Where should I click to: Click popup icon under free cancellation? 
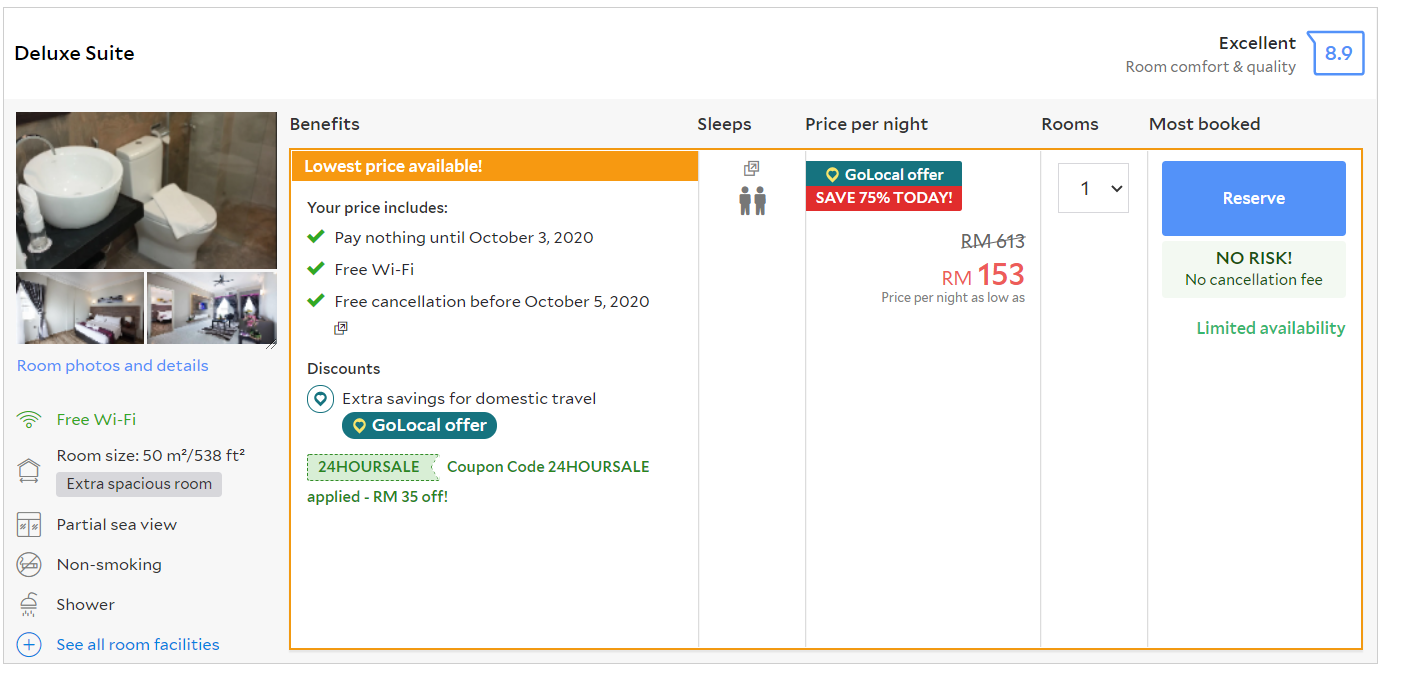pos(341,328)
